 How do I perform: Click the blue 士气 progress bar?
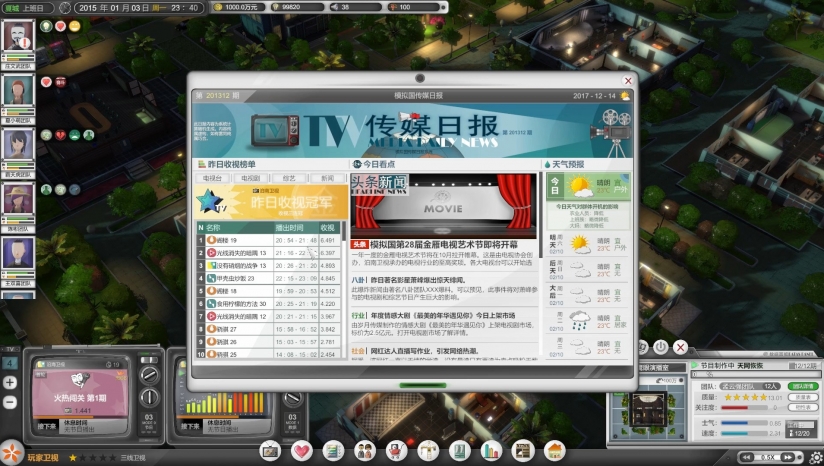[744, 423]
